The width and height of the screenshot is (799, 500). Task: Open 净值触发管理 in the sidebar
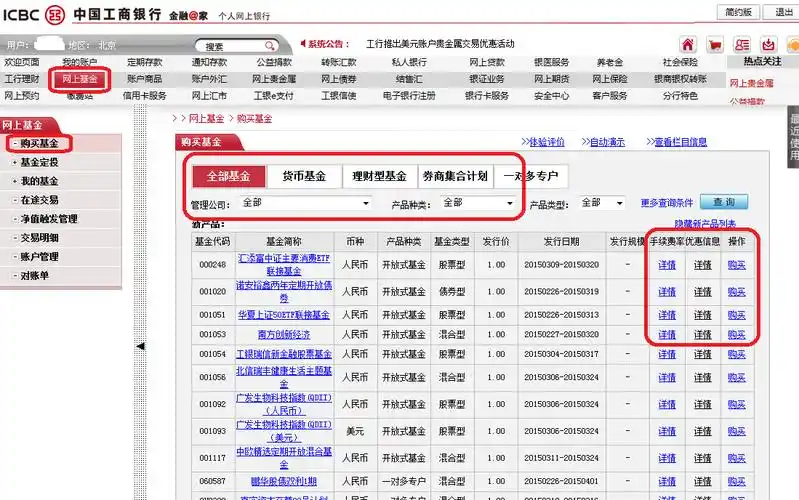tap(48, 219)
